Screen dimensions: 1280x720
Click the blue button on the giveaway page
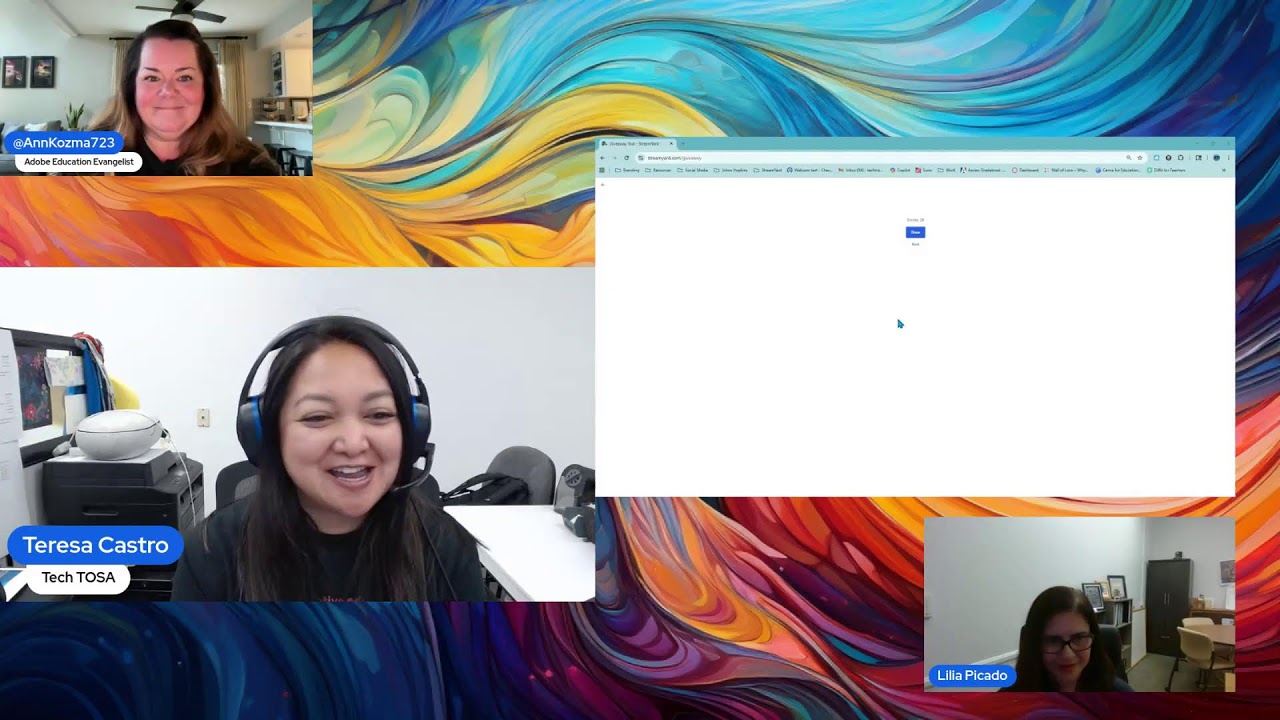coord(915,232)
